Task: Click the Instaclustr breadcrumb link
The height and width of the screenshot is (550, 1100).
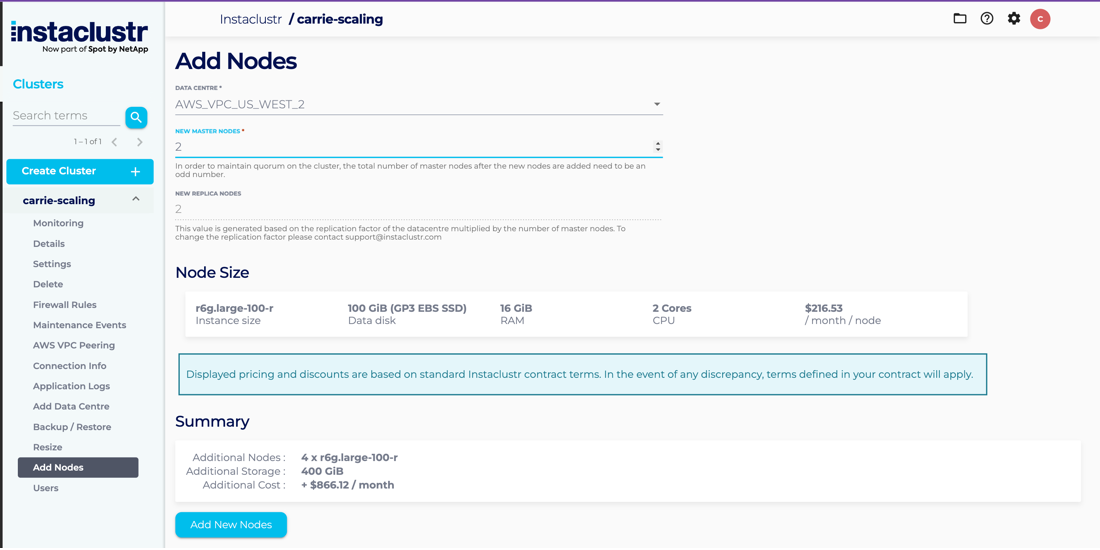Action: (x=250, y=20)
